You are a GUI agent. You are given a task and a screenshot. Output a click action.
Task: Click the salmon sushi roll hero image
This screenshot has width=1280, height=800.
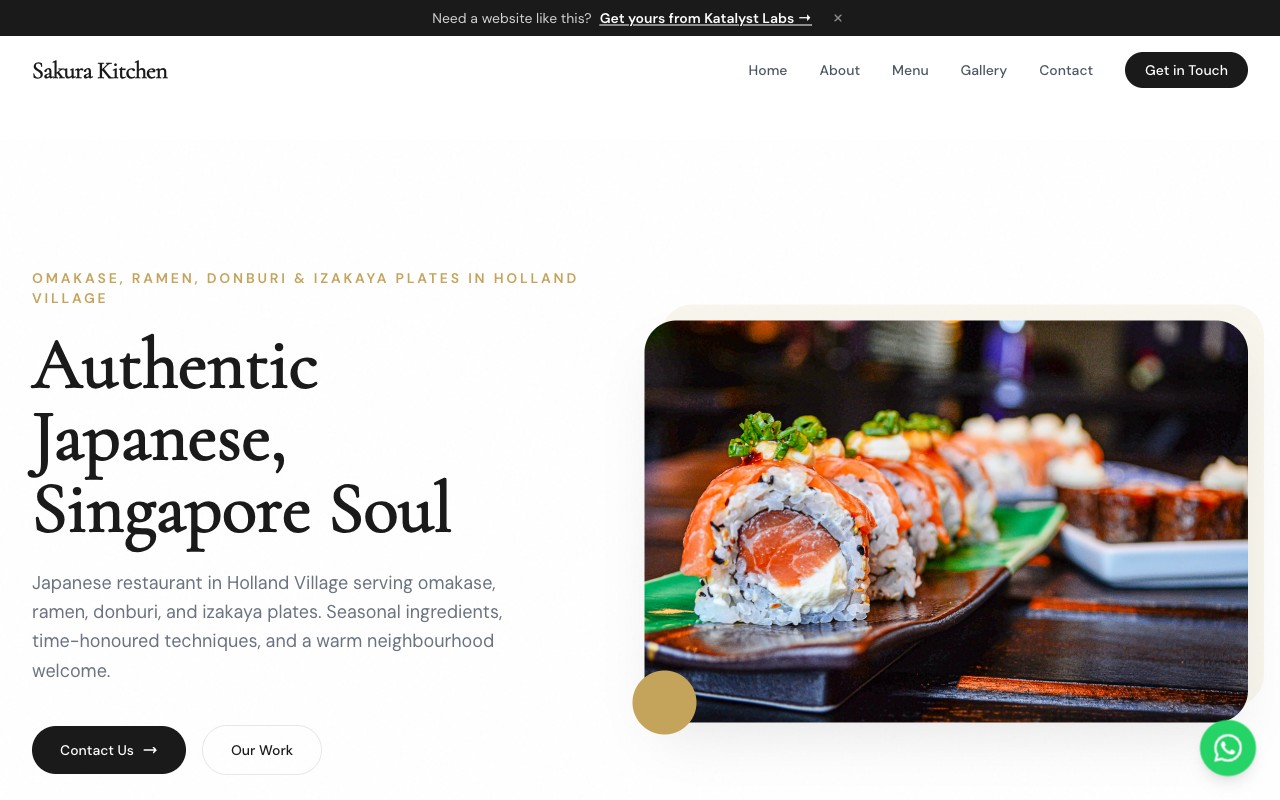[946, 521]
